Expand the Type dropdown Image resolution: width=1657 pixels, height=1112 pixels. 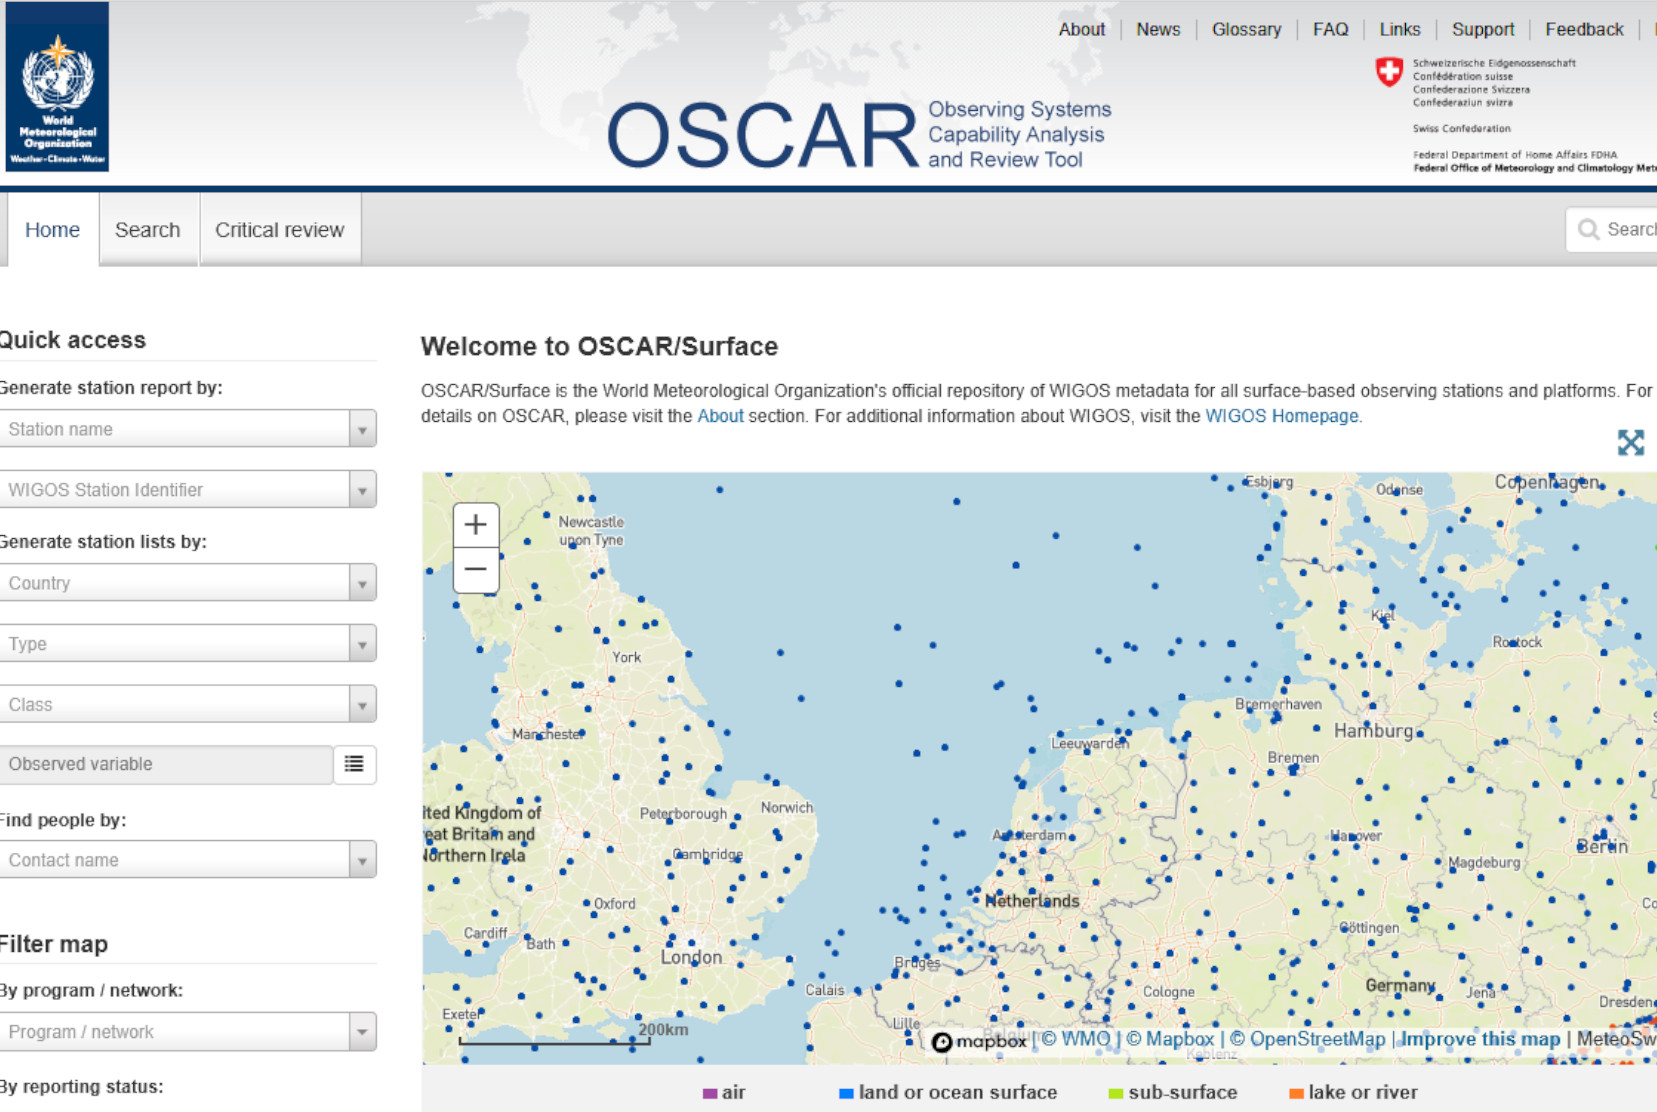[187, 644]
